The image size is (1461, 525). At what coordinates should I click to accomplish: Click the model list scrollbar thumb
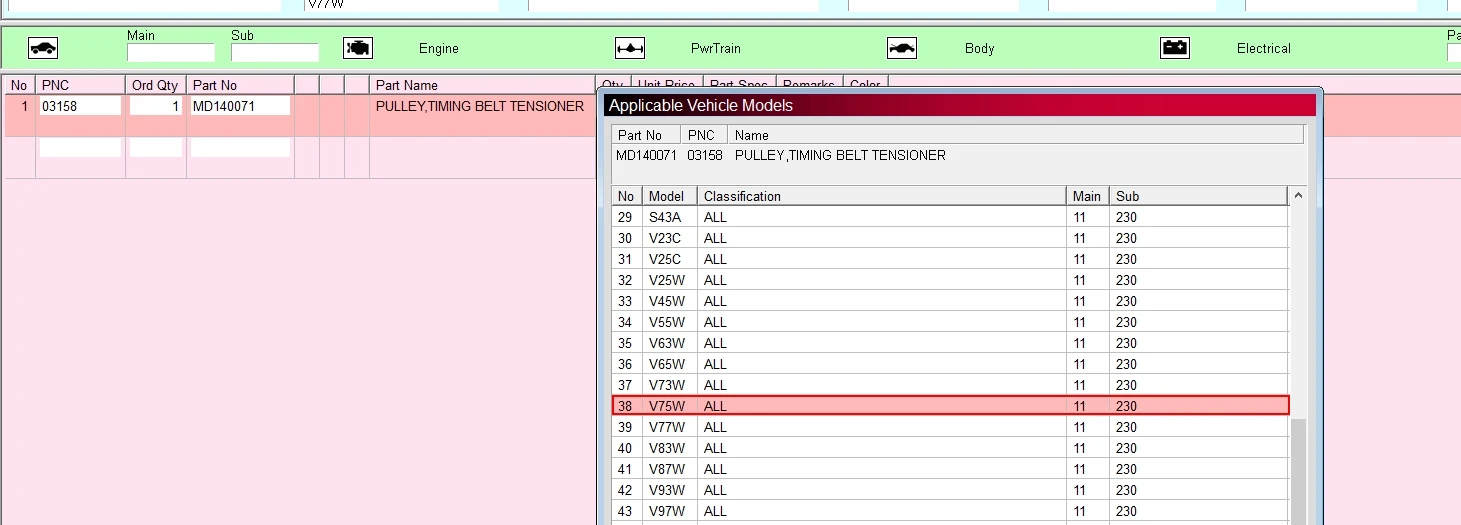pos(1298,472)
